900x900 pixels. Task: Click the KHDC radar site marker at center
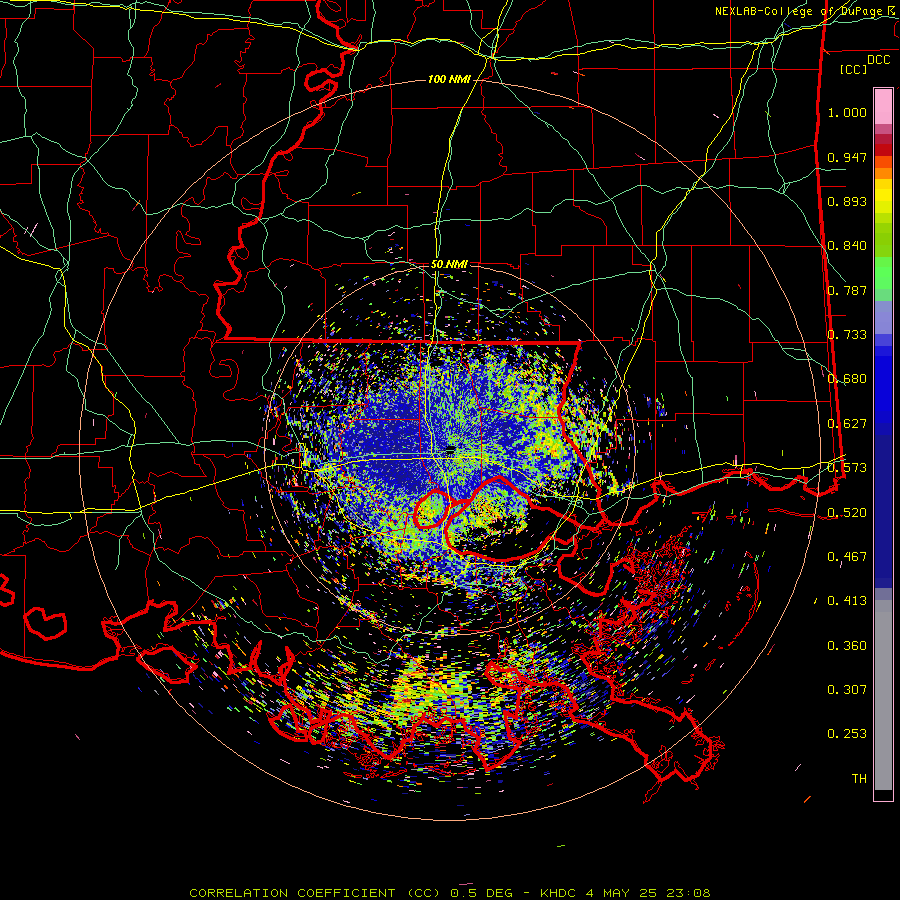tap(451, 449)
